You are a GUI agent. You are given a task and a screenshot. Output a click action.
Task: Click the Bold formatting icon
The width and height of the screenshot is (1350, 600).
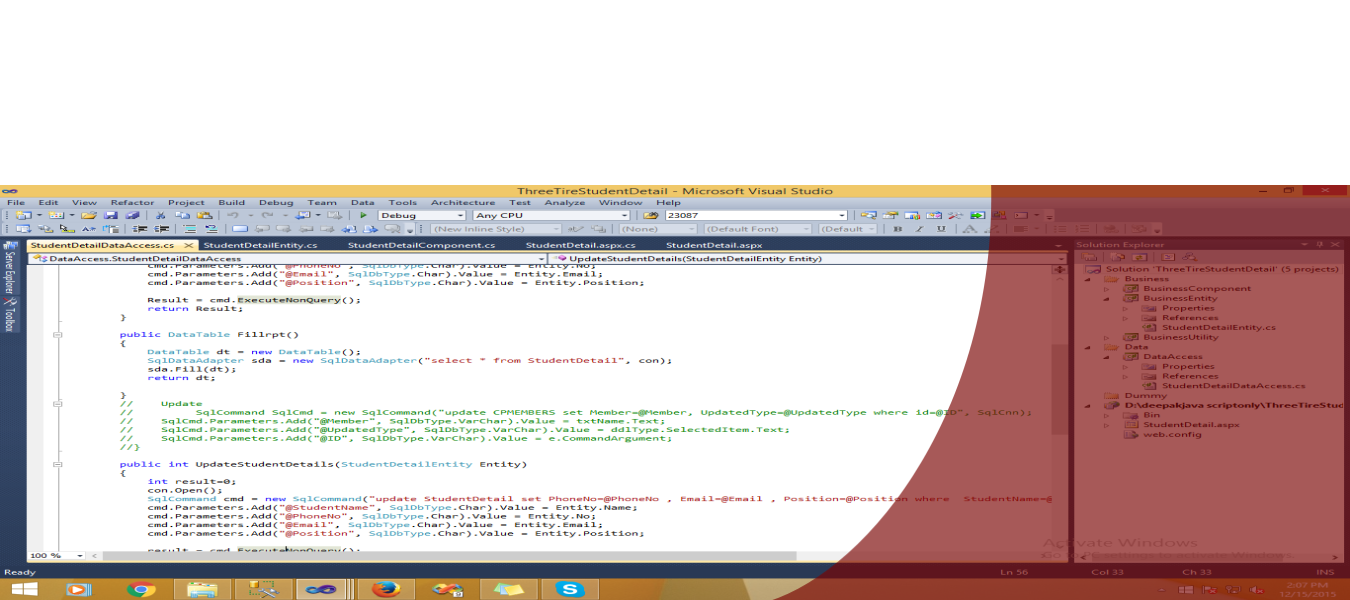(897, 229)
